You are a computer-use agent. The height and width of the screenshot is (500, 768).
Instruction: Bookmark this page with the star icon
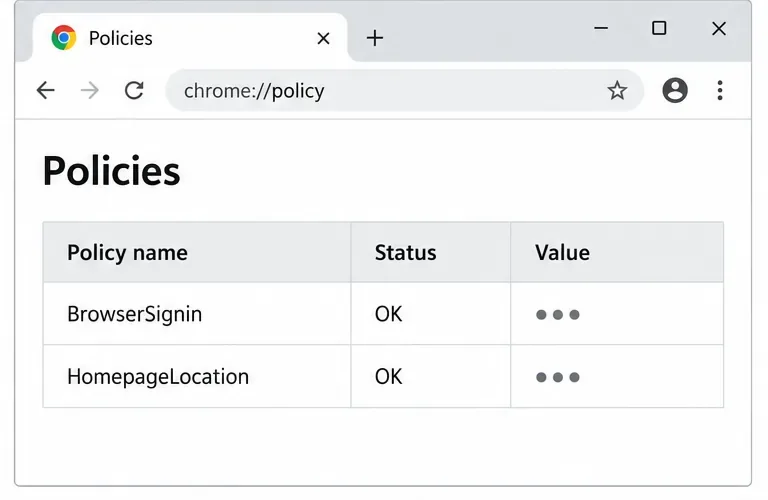[617, 91]
